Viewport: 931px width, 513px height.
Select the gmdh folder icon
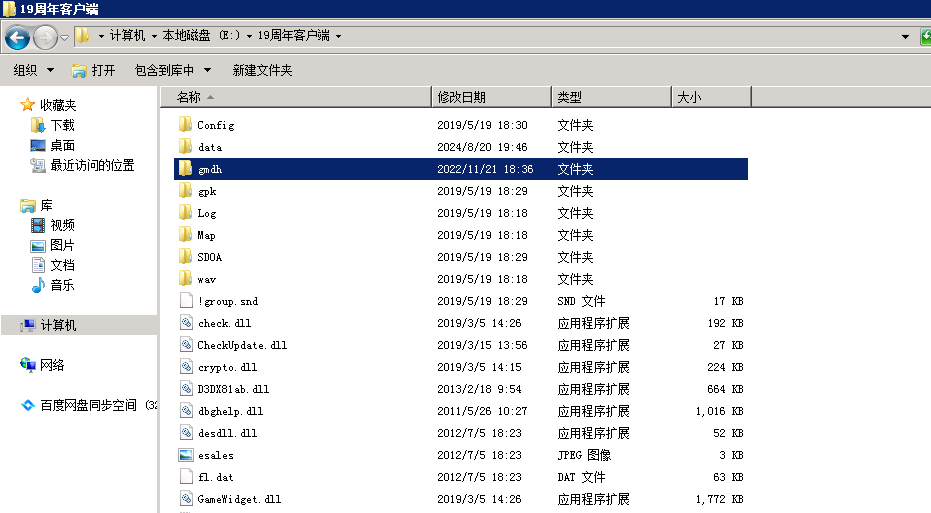(x=185, y=168)
